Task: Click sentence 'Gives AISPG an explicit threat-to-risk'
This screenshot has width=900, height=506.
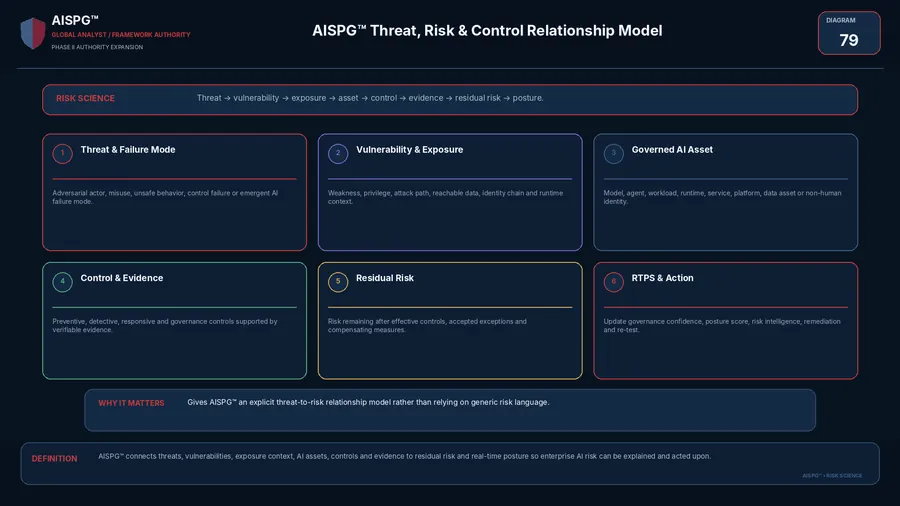Action: (x=368, y=402)
